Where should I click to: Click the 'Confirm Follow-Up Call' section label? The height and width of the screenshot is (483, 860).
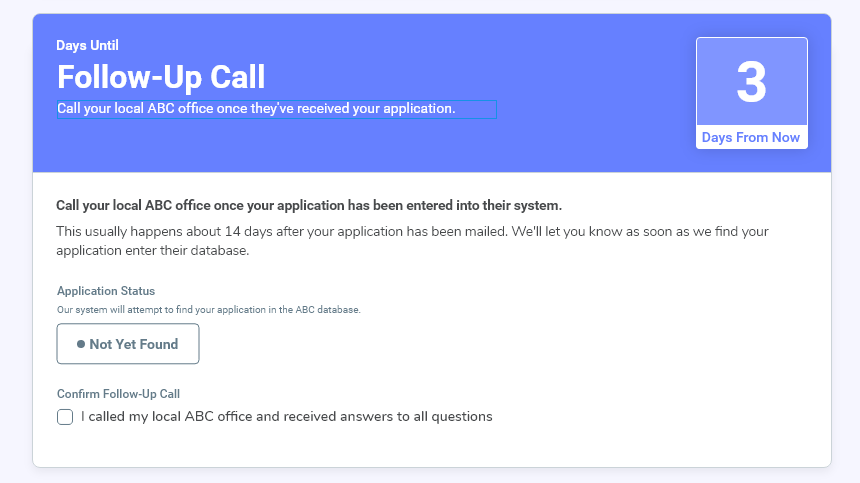click(x=118, y=394)
